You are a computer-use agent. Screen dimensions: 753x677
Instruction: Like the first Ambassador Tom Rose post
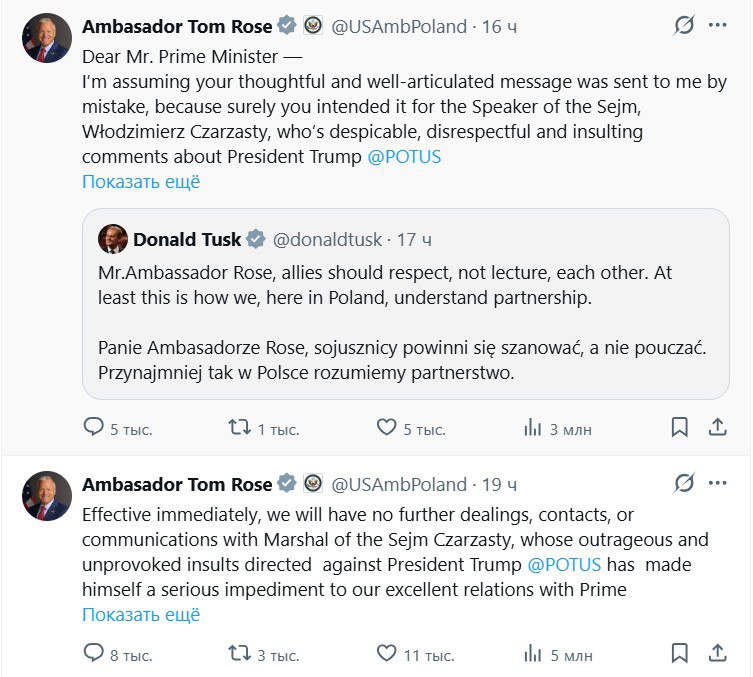(387, 428)
